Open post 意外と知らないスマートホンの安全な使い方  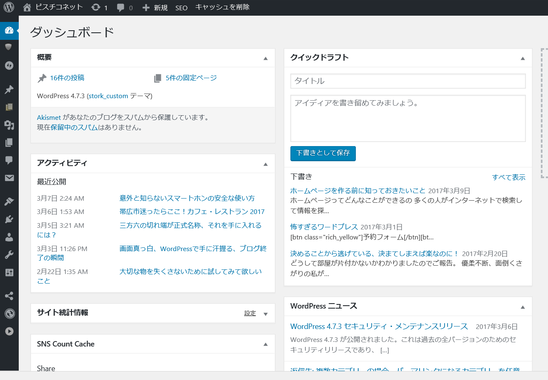(187, 198)
